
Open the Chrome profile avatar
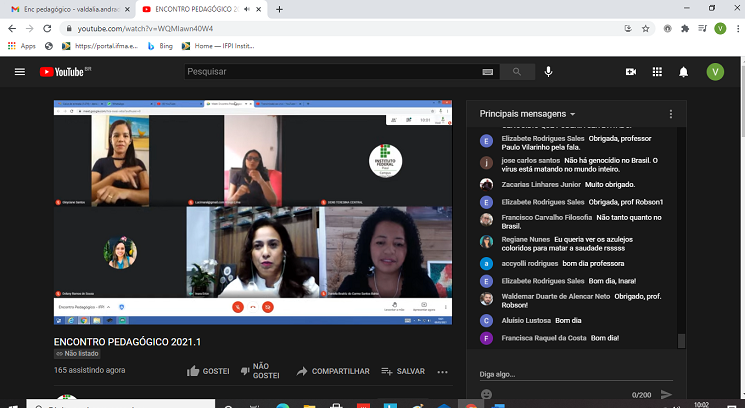point(720,28)
